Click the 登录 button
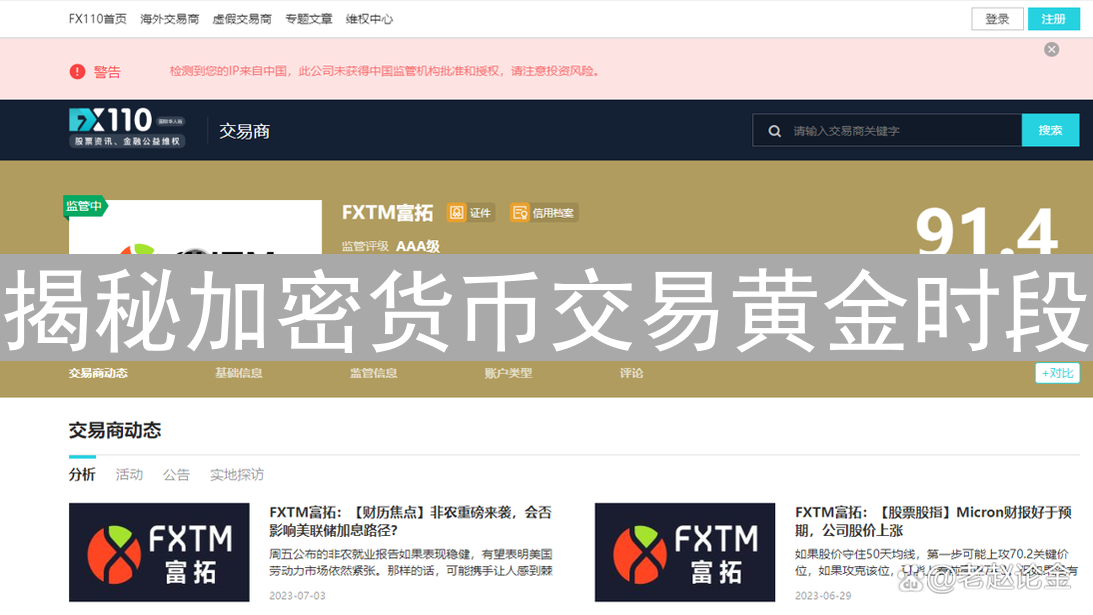The width and height of the screenshot is (1093, 615). [998, 19]
